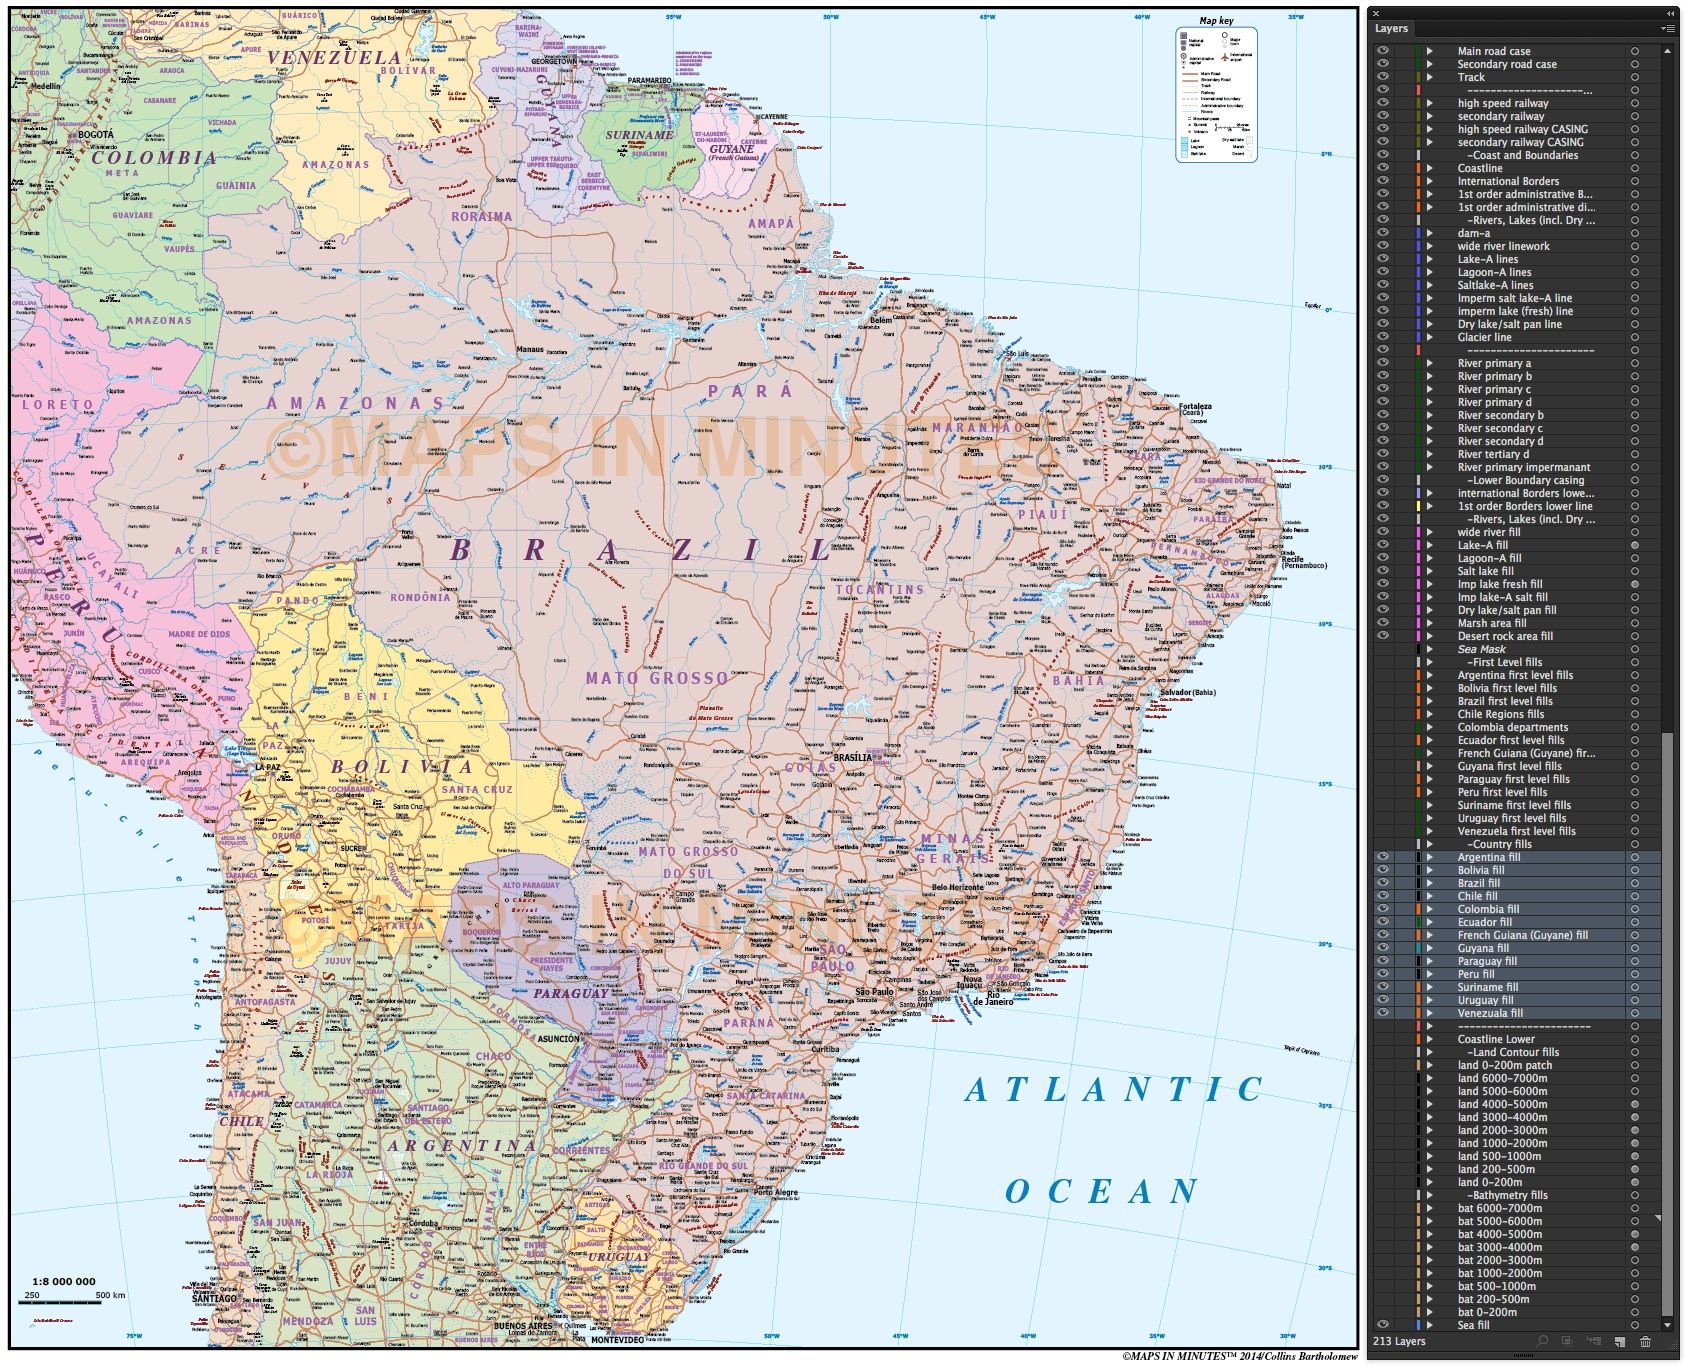The width and height of the screenshot is (1685, 1365).
Task: Select the Chile fill layer
Action: tap(1478, 896)
